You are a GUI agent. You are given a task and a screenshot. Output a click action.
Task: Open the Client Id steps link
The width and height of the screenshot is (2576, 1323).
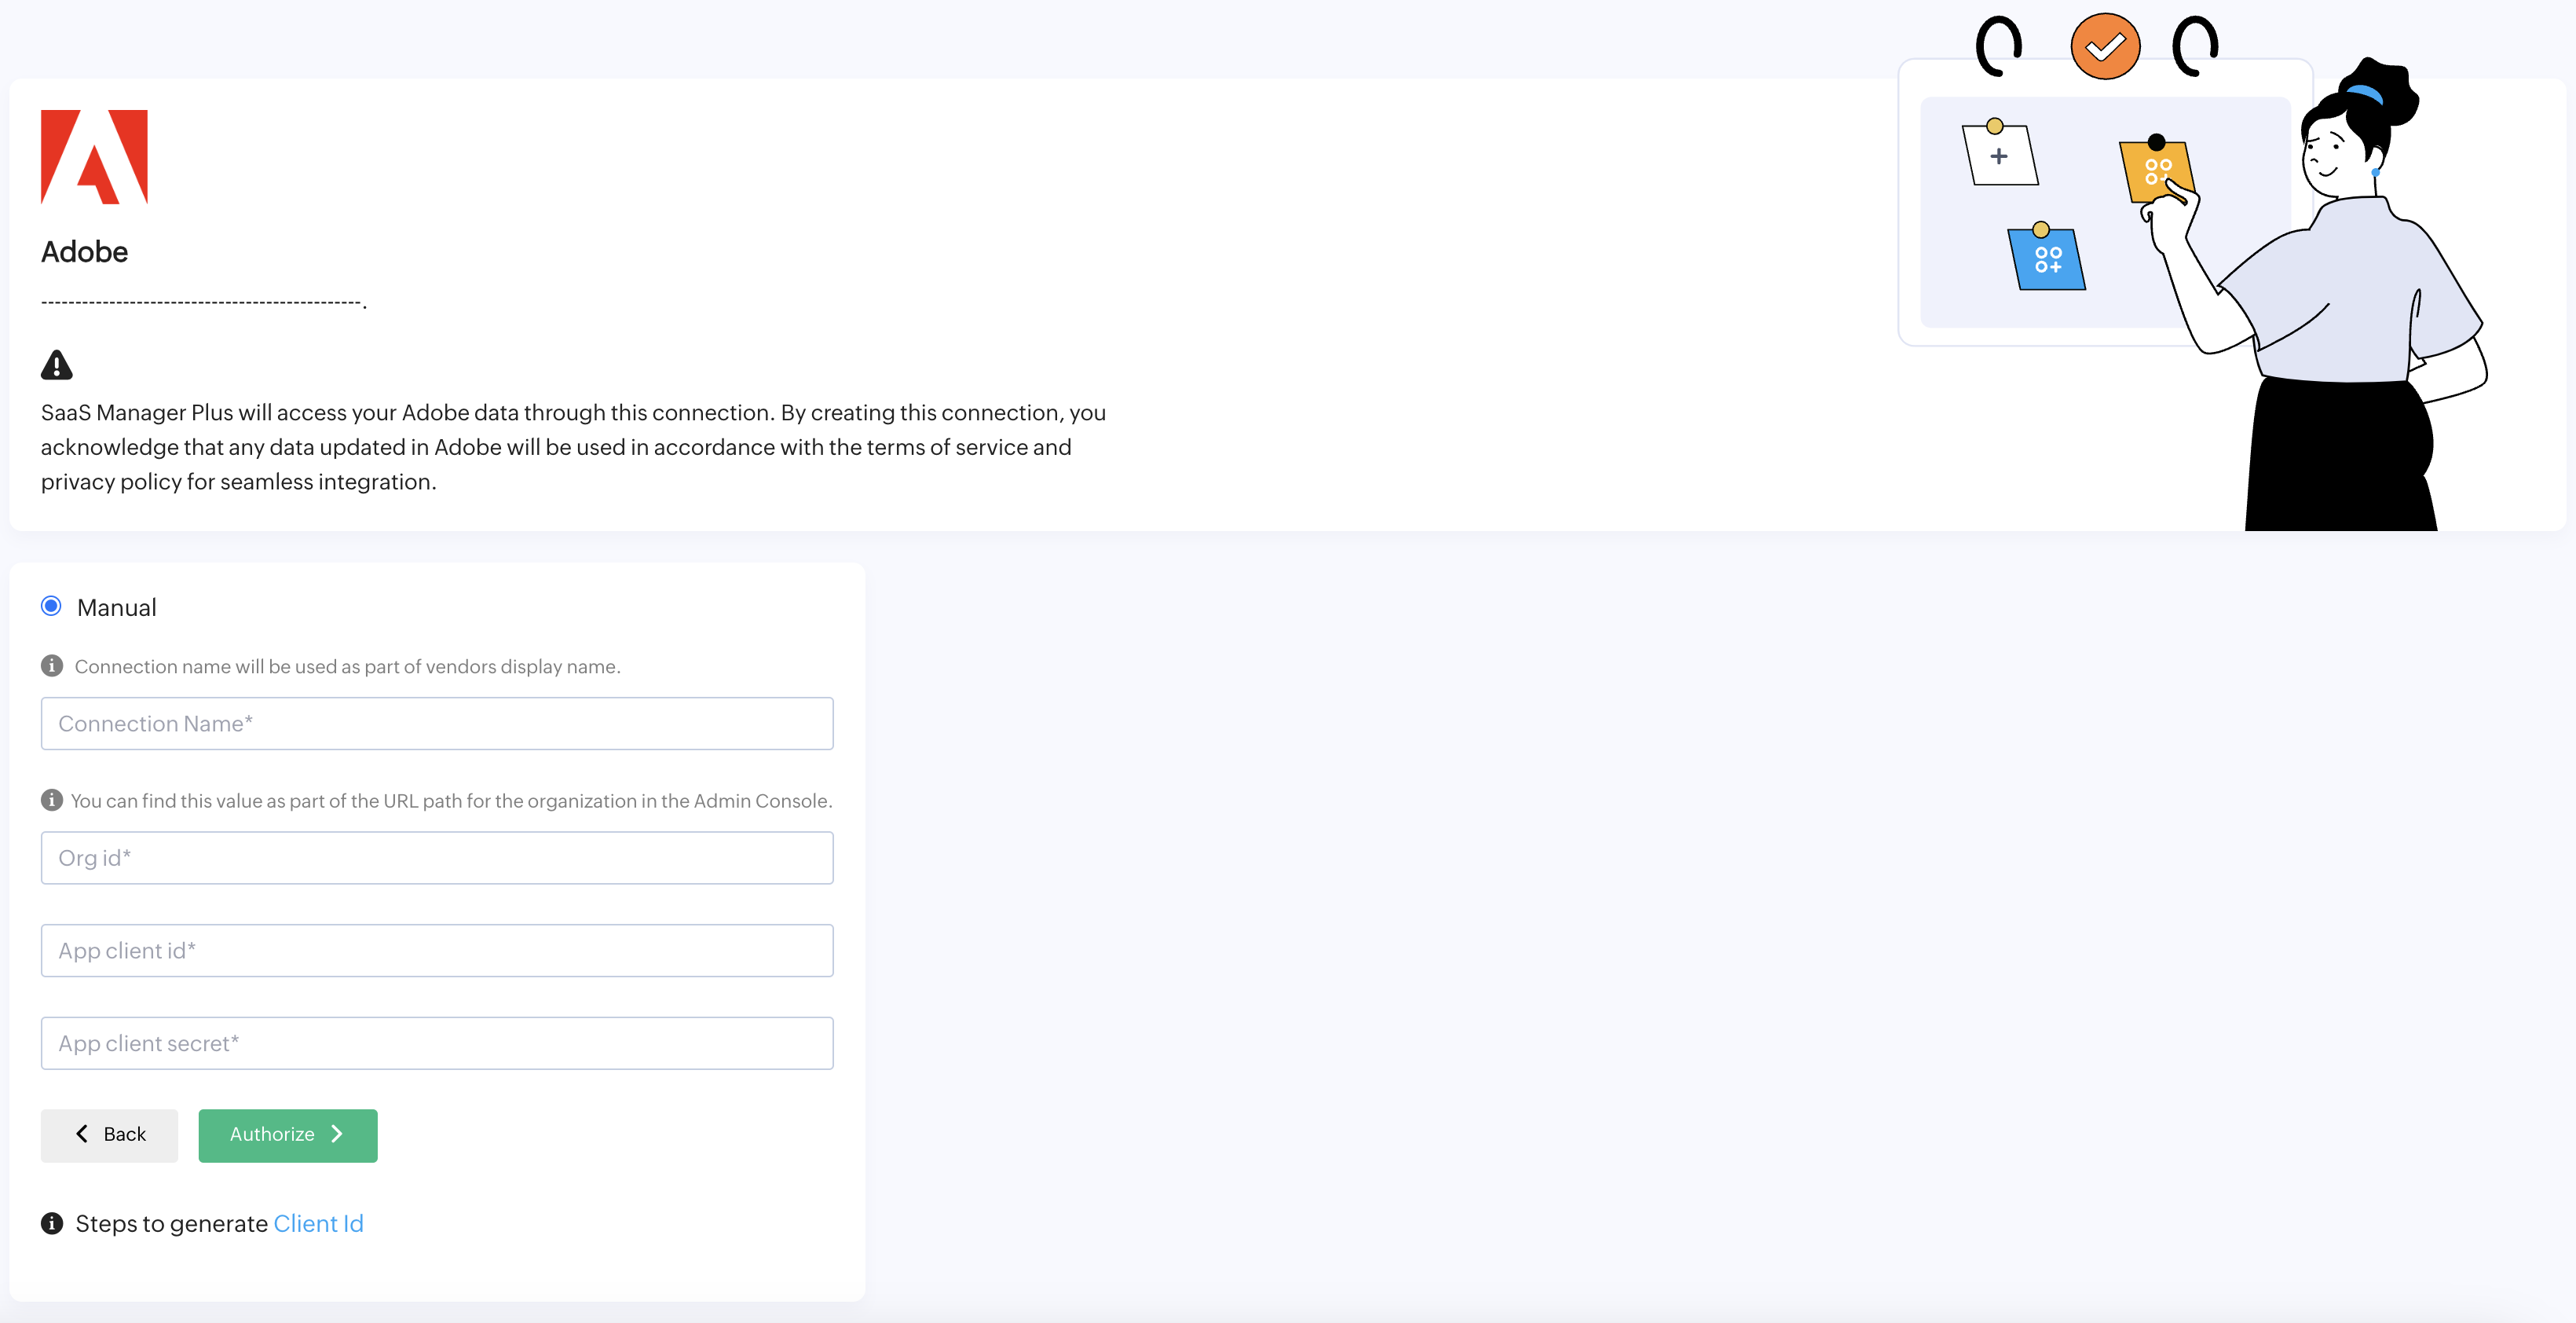(318, 1223)
